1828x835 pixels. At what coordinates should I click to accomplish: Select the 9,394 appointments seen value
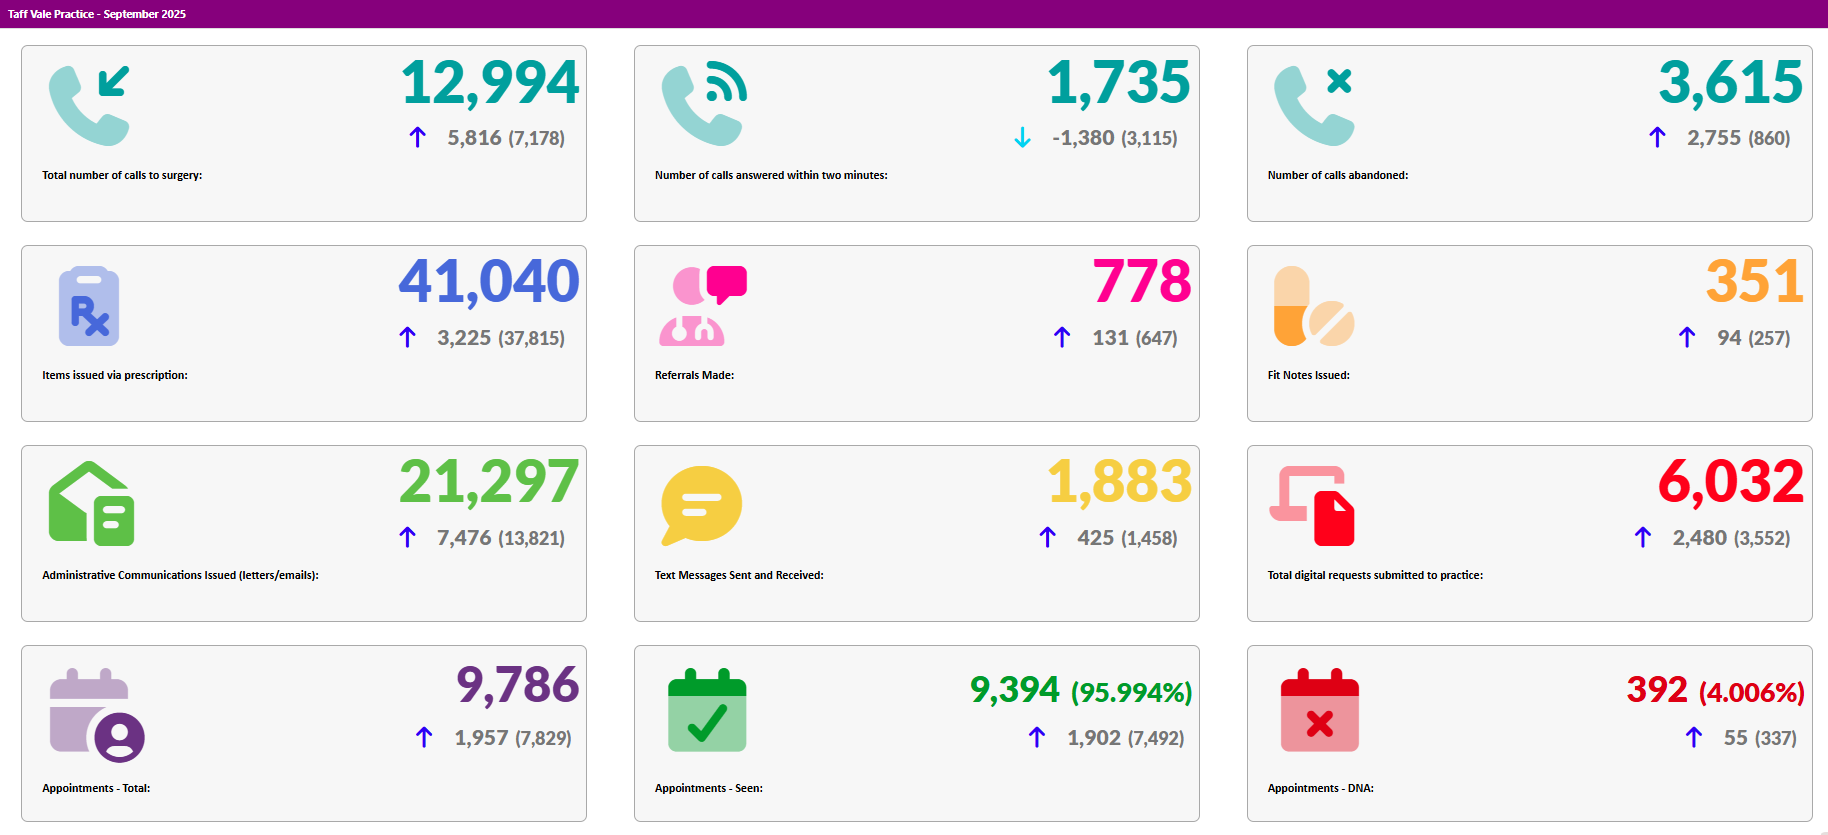1014,690
